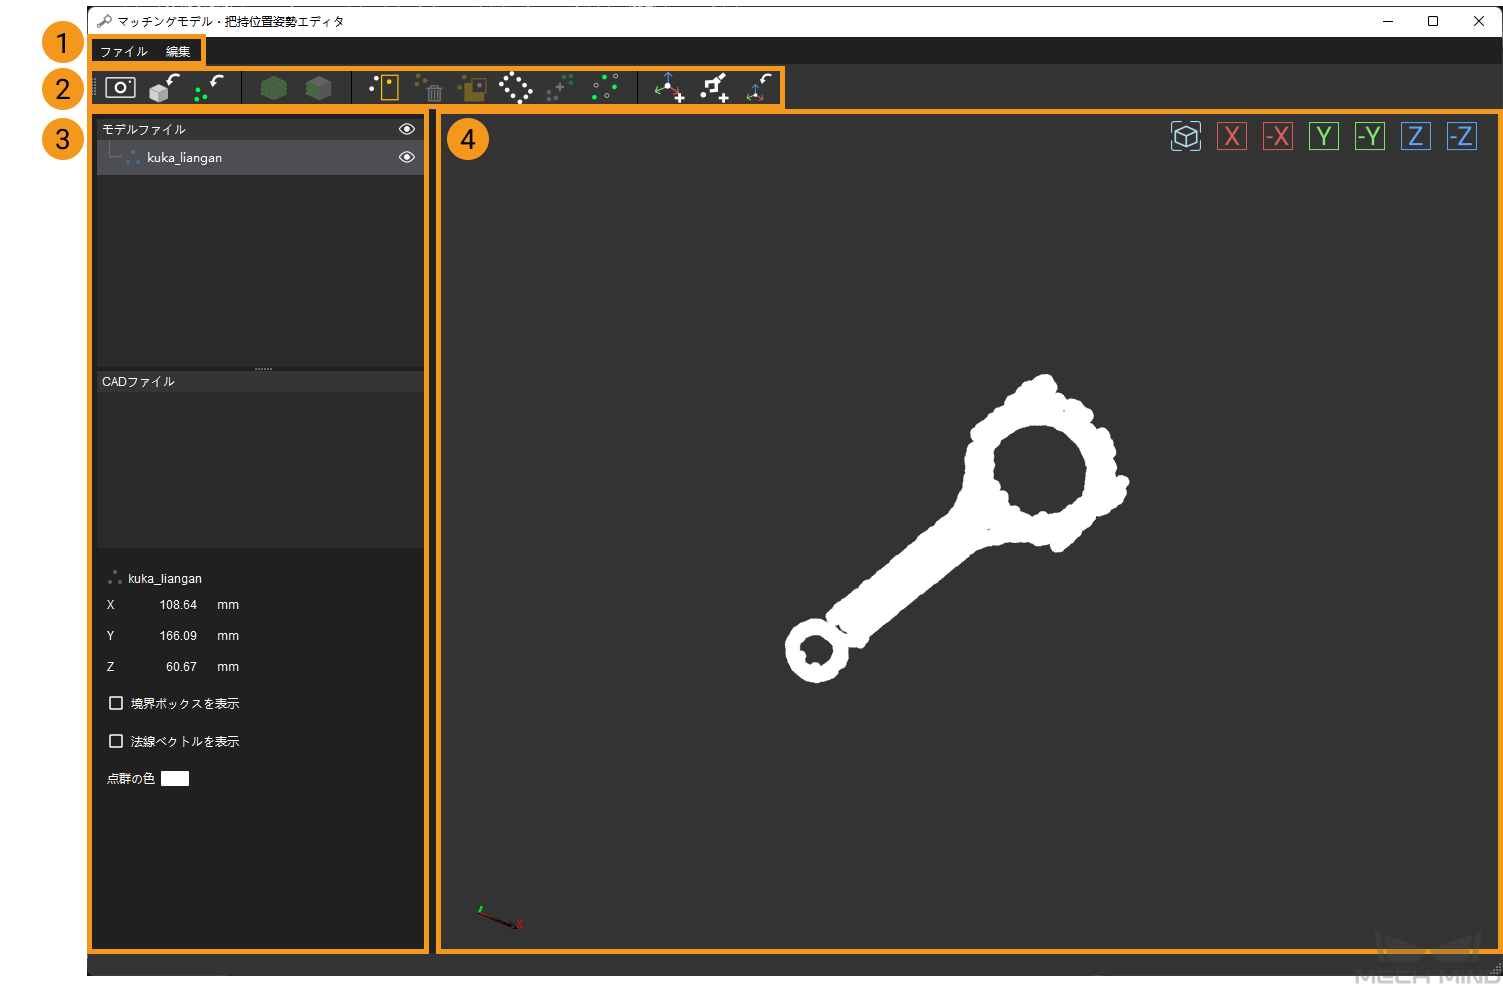Set view to positive X axis
This screenshot has width=1503, height=988.
coord(1232,136)
